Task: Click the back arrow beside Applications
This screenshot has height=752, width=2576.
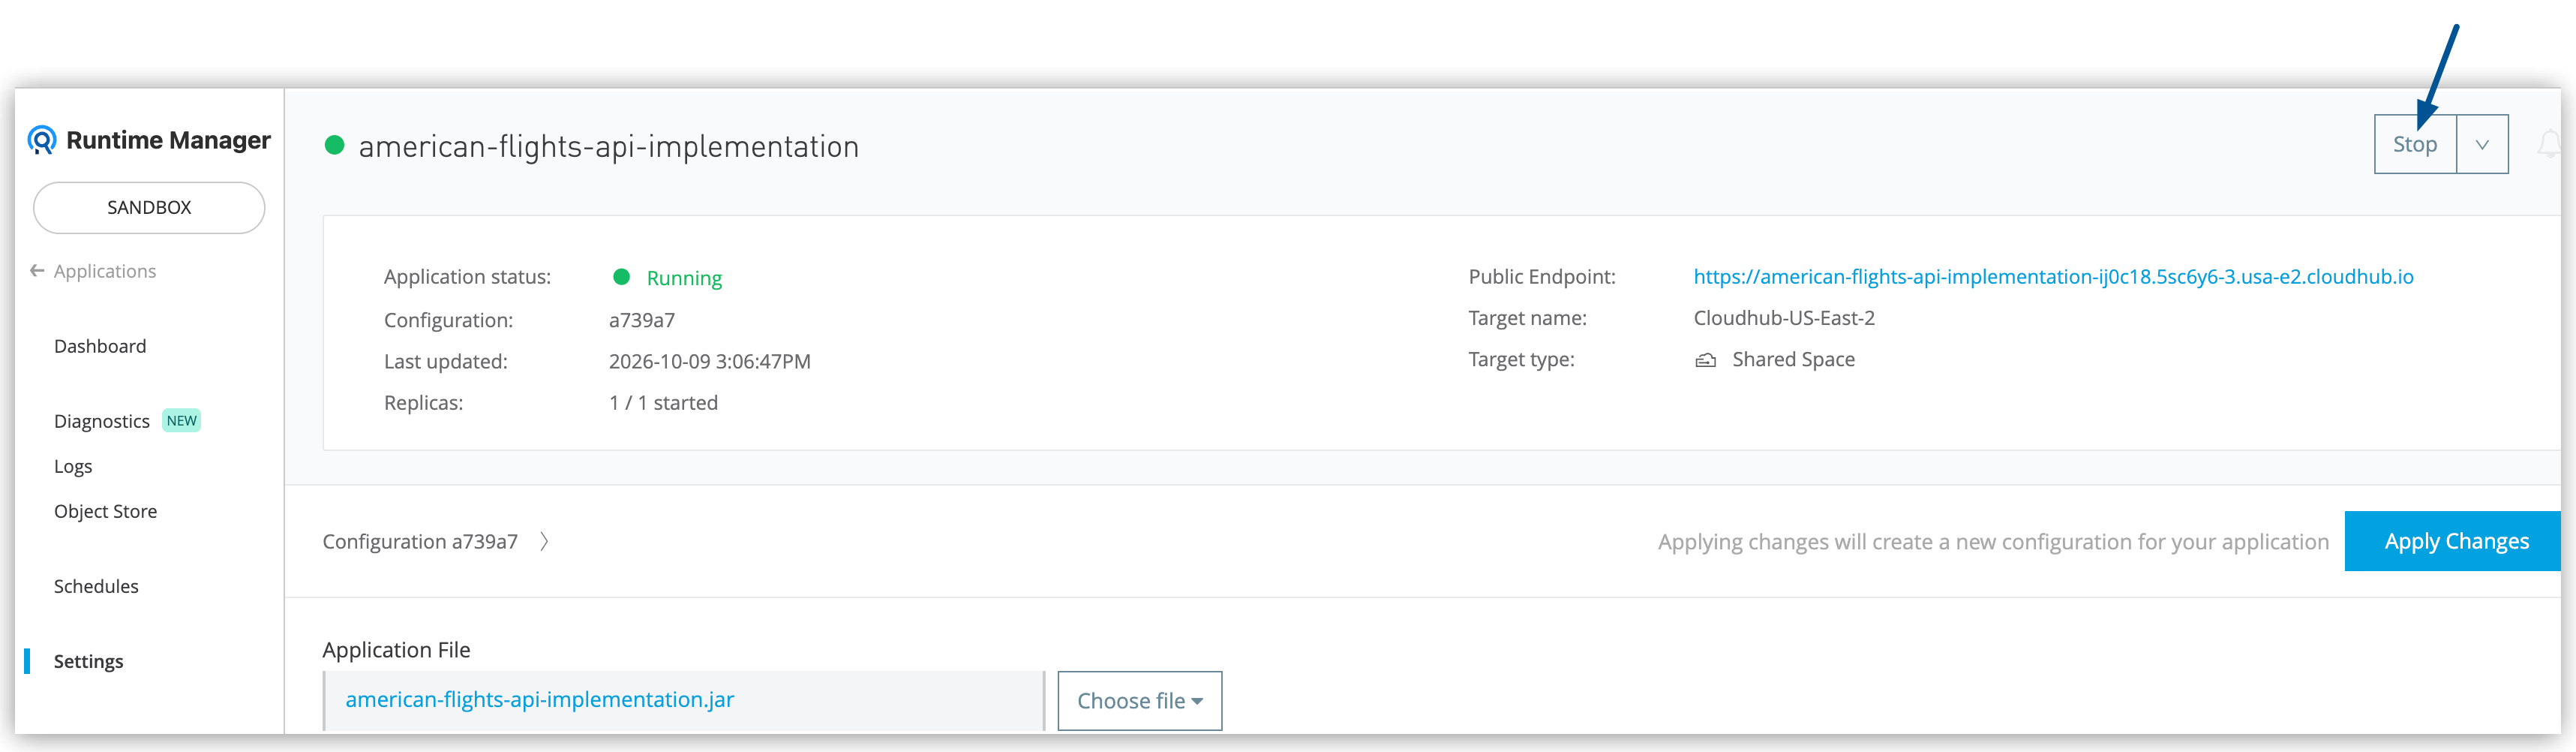Action: tap(37, 271)
